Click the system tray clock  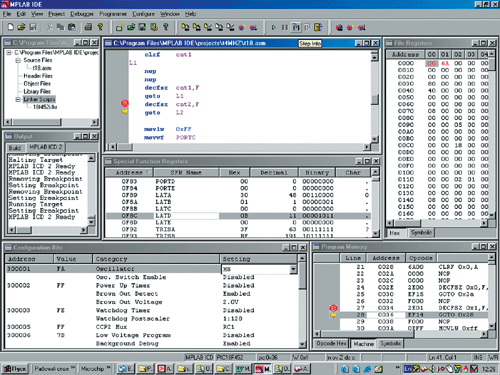488,369
